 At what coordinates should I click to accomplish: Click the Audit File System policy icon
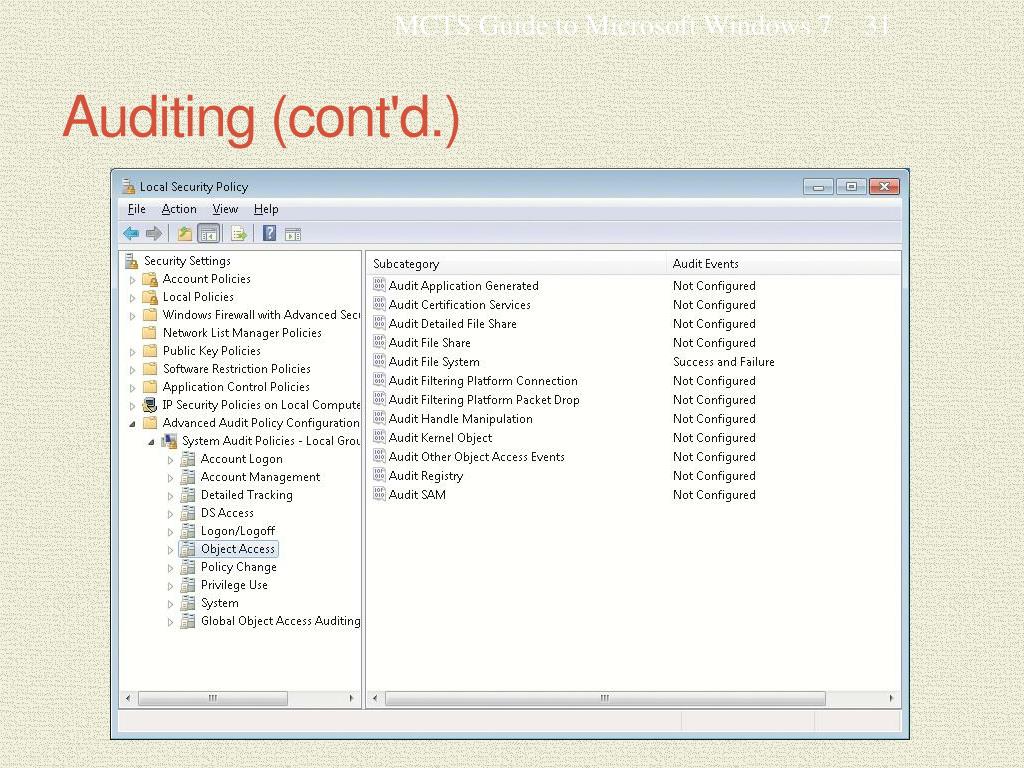379,360
